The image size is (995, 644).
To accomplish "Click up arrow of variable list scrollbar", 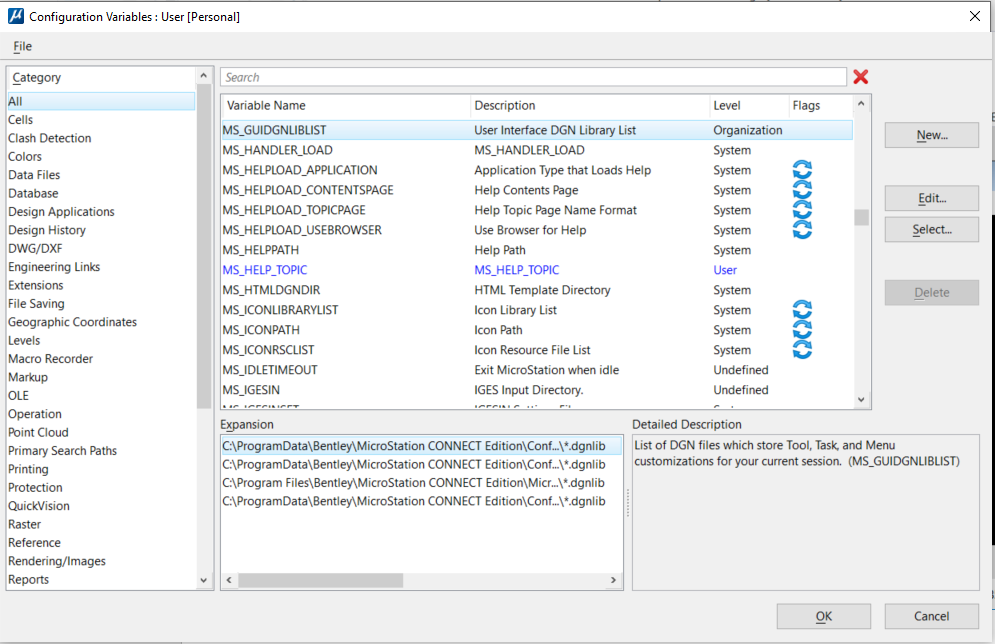I will click(x=861, y=103).
